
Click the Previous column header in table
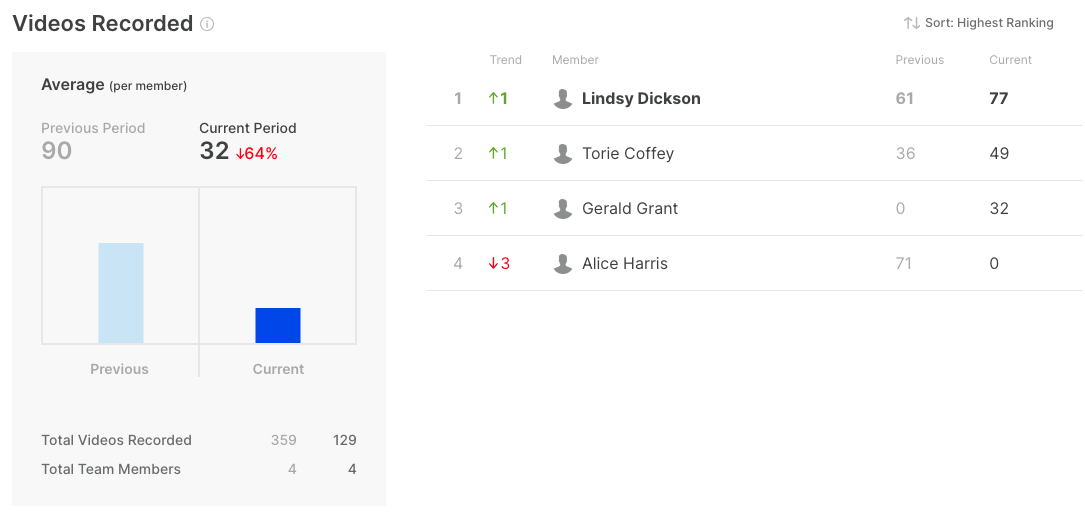(919, 60)
